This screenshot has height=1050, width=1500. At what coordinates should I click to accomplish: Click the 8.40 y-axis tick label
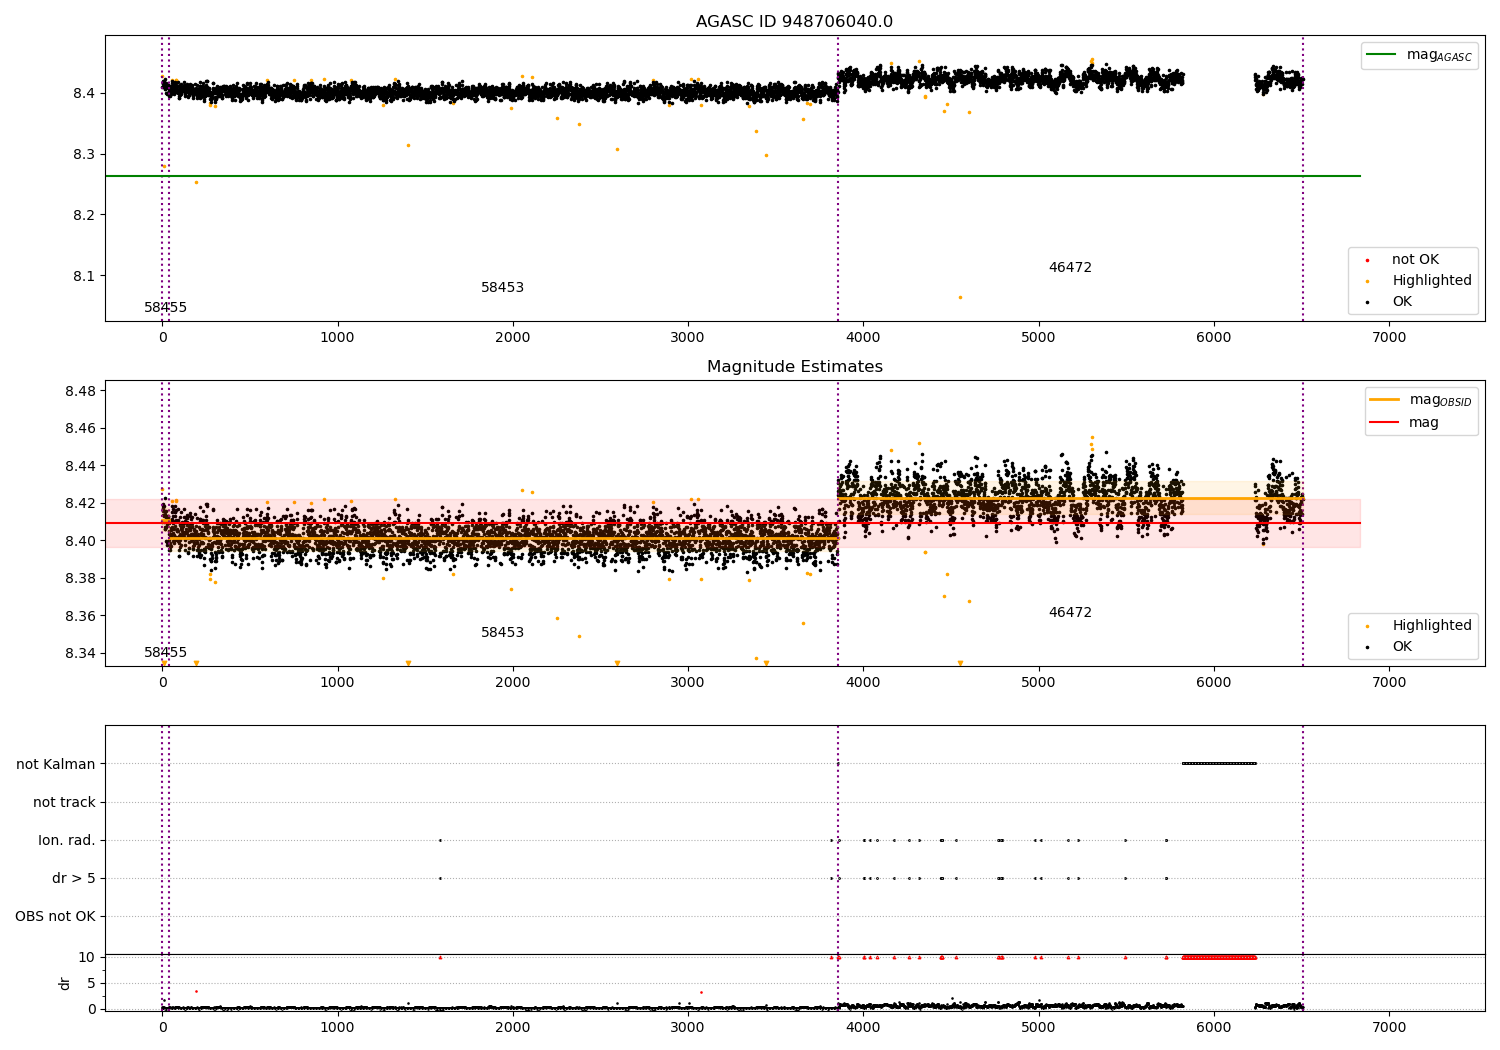80,541
